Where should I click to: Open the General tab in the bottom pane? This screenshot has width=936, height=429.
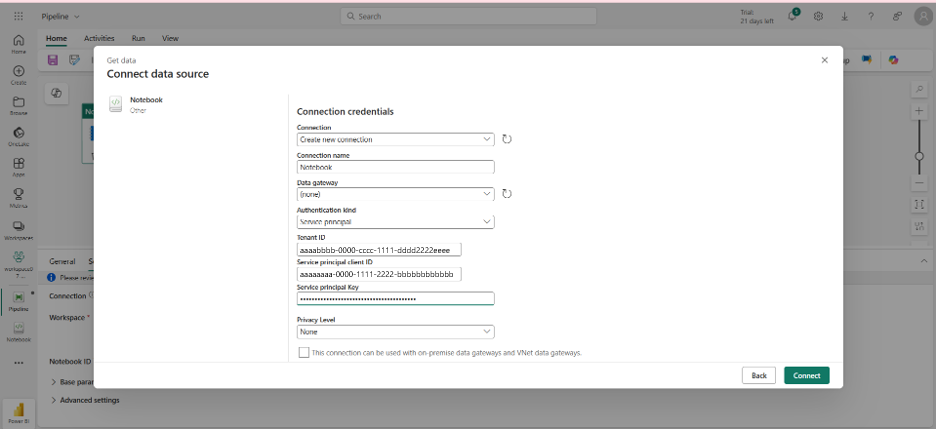pos(62,261)
